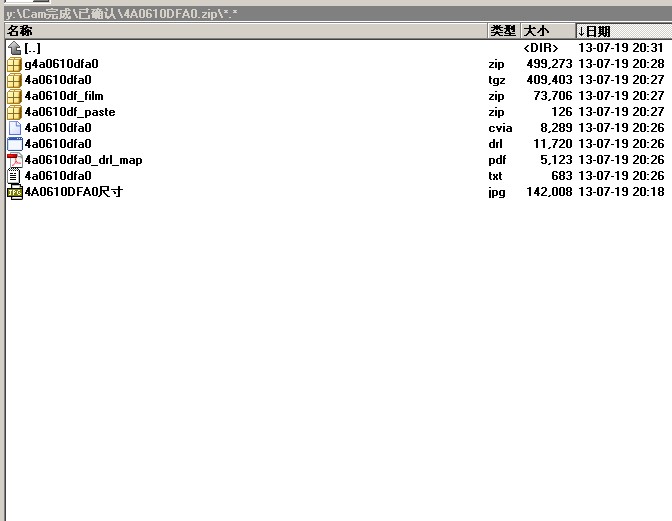The image size is (672, 521).
Task: Select file name 4a0610dfa0_drl_map
Action: point(83,160)
